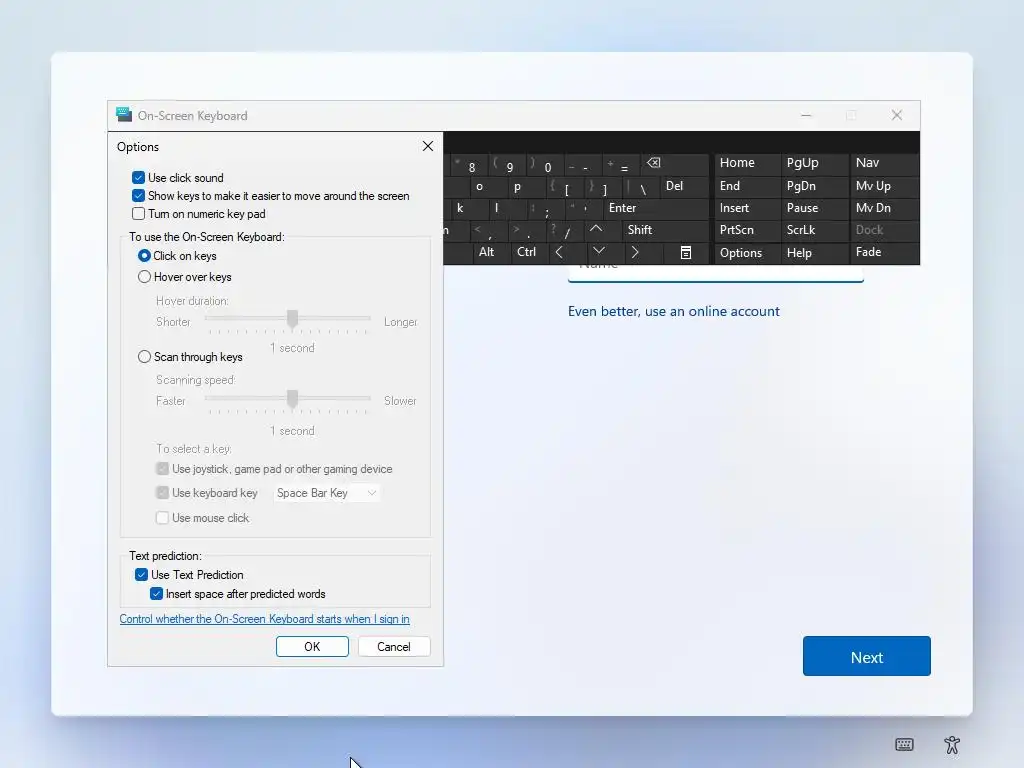Viewport: 1024px width, 768px height.
Task: Click the Mv Up key
Action: [x=884, y=186]
